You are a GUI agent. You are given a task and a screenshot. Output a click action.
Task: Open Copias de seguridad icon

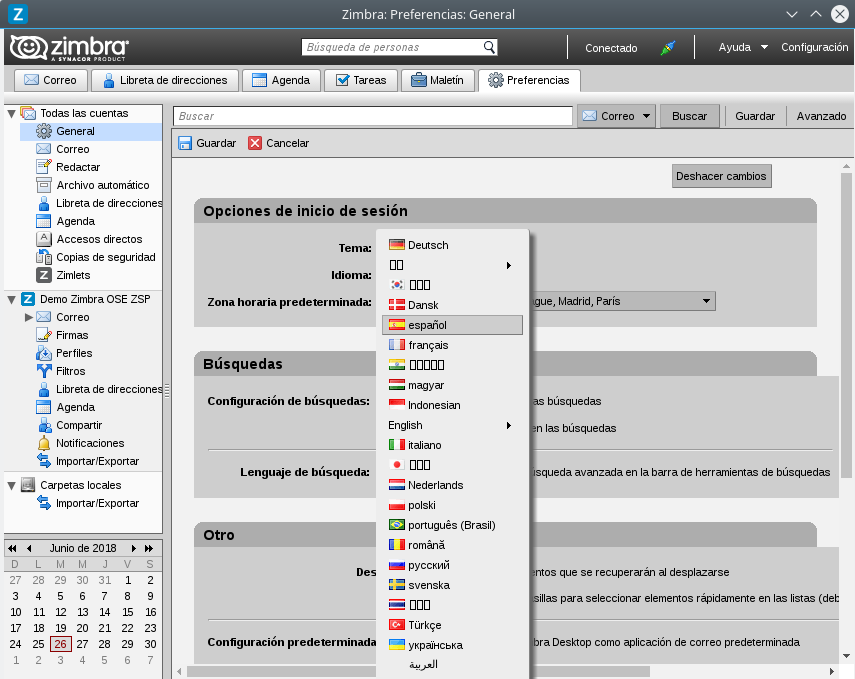44,257
